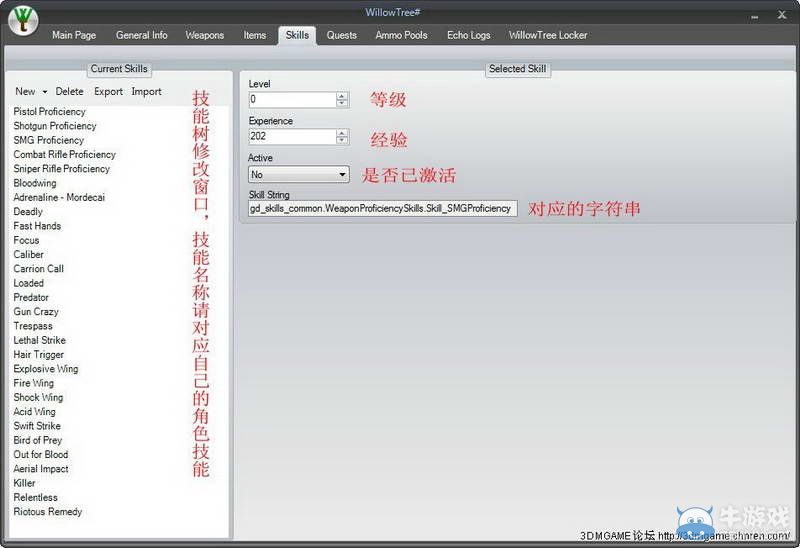Select the Acid Wing skill
Screen dimensions: 800x548
[x=35, y=411]
